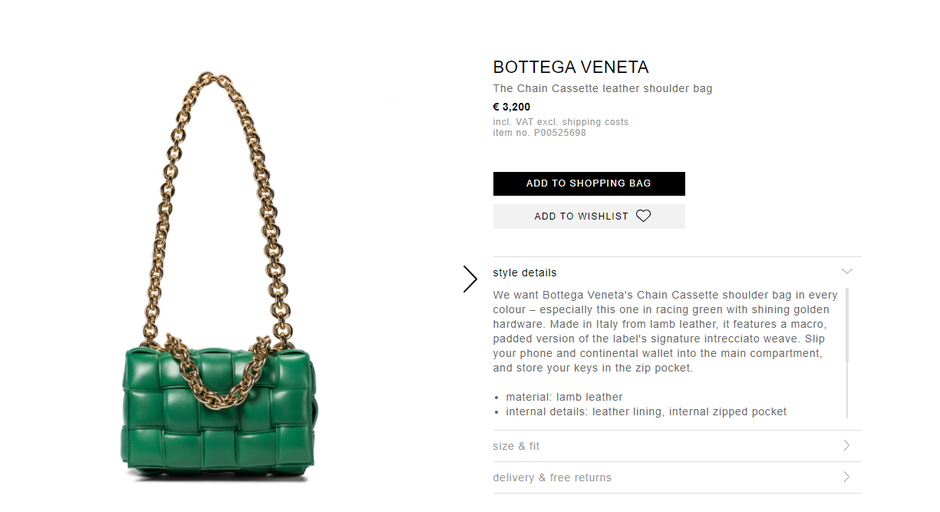Click the heart icon on wishlist button
This screenshot has width=940, height=512.
643,216
